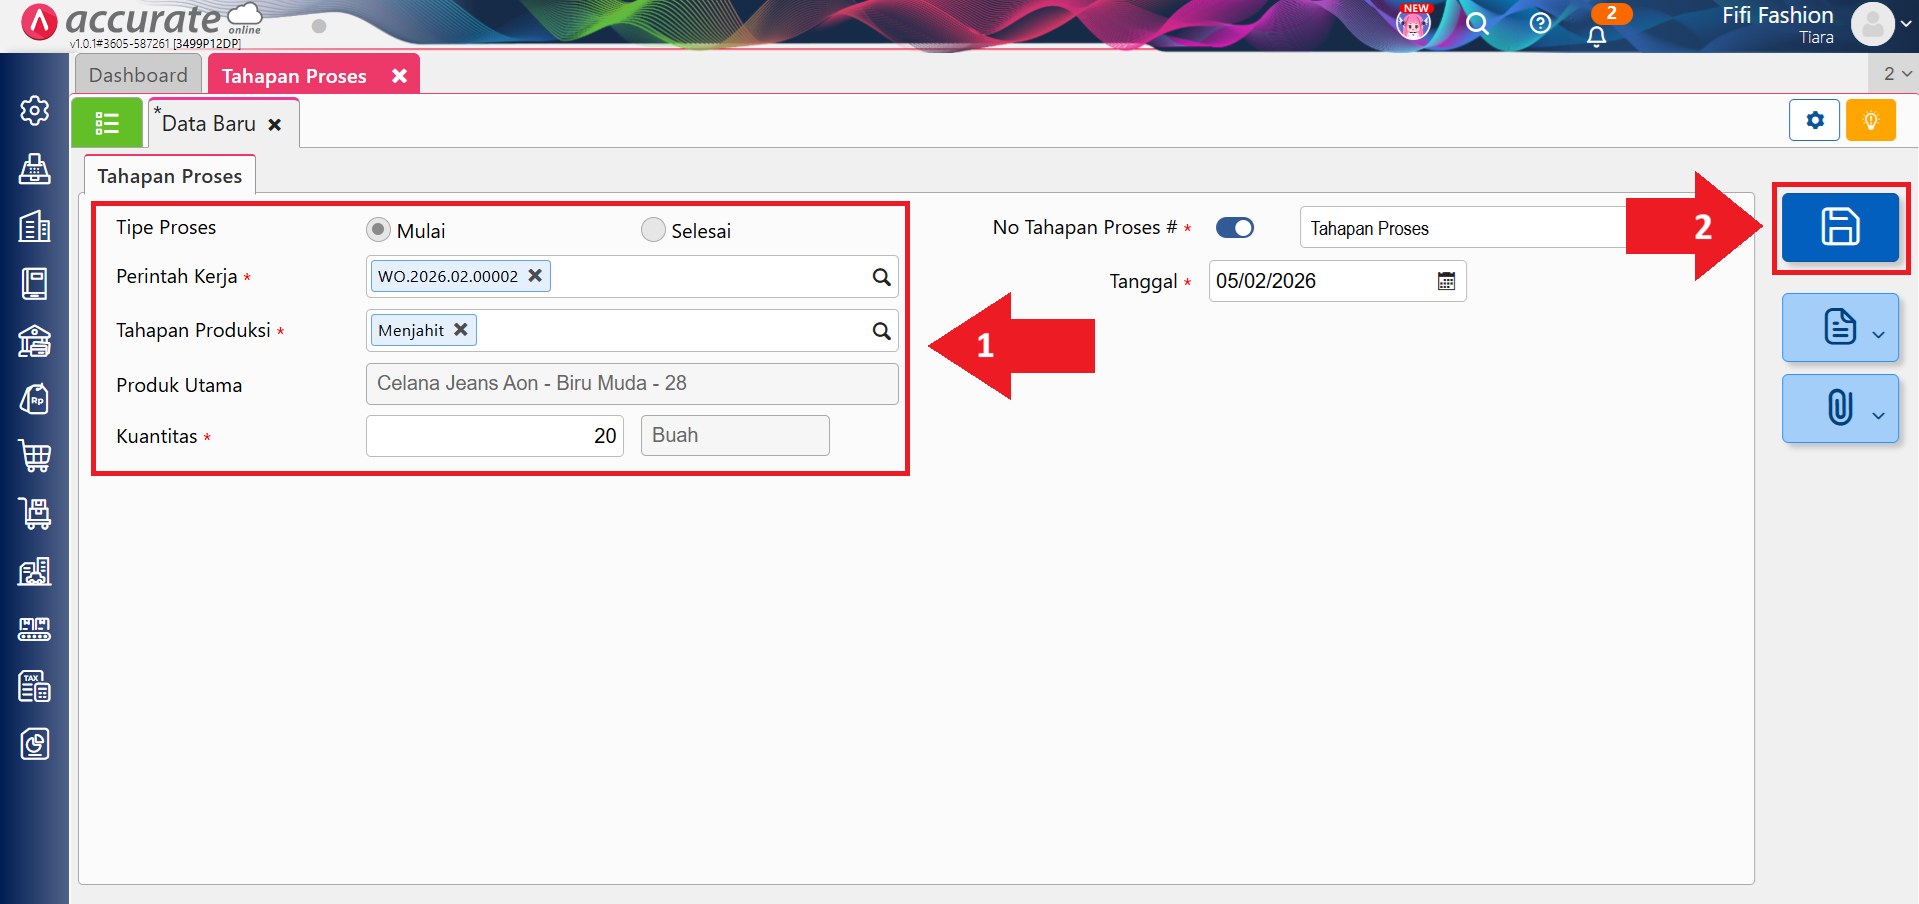Open the help question mark icon
Screen dimensions: 1919x904
coord(1540,24)
